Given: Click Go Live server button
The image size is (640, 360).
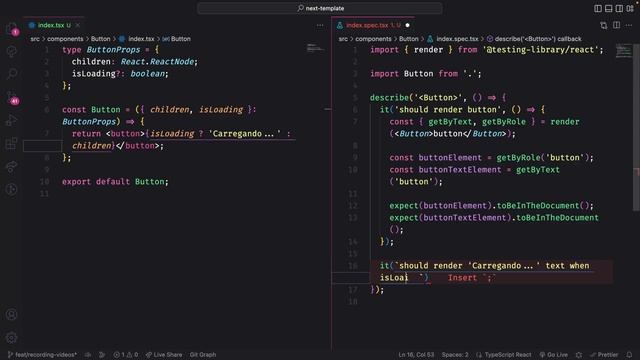Looking at the screenshot, I should coord(554,355).
